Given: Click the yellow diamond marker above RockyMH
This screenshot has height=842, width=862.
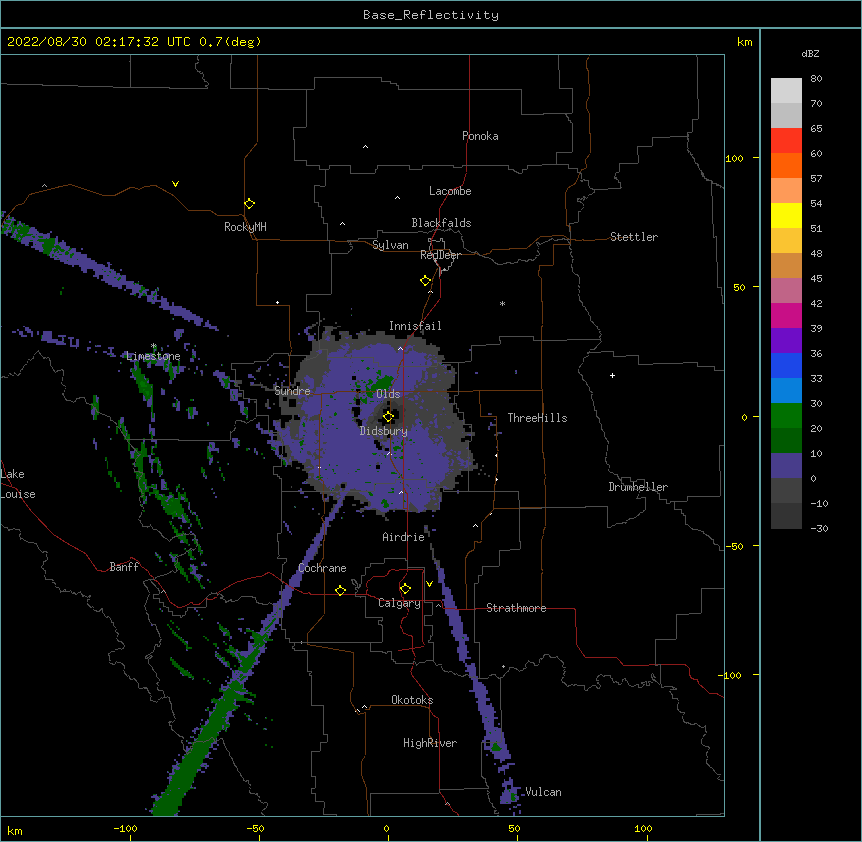Looking at the screenshot, I should click(249, 204).
